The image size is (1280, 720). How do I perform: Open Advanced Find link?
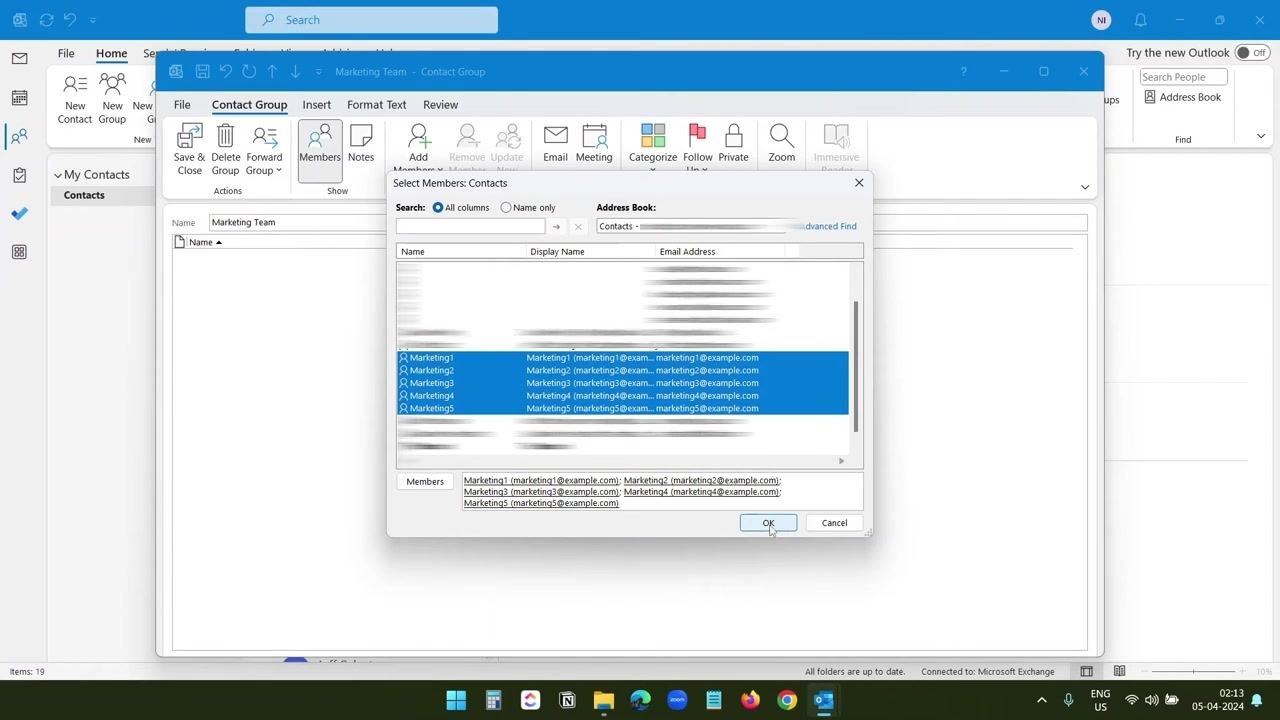(830, 227)
